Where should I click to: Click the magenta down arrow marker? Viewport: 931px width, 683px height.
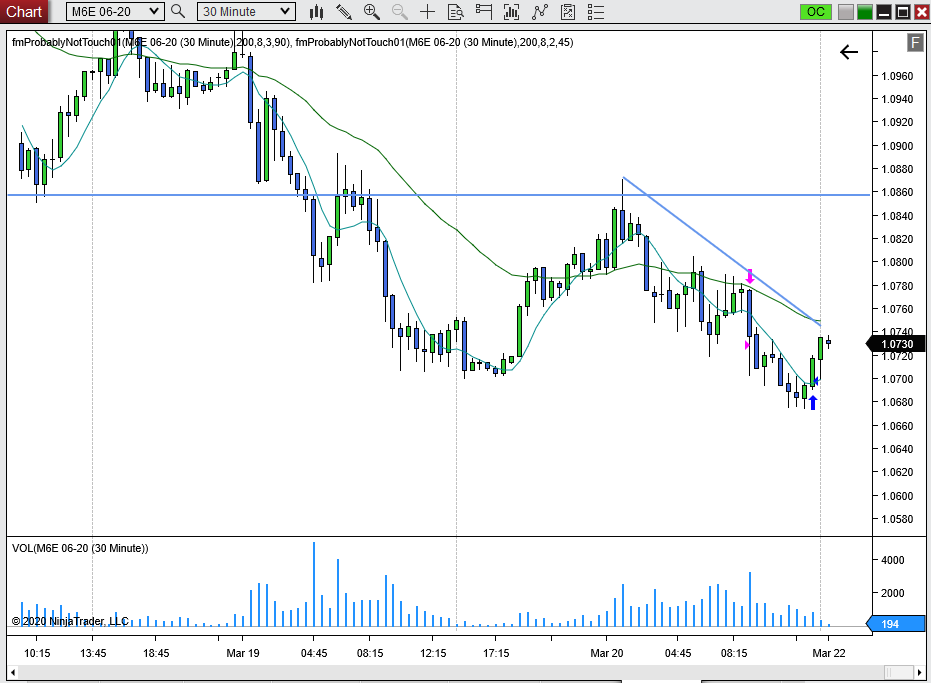point(750,276)
